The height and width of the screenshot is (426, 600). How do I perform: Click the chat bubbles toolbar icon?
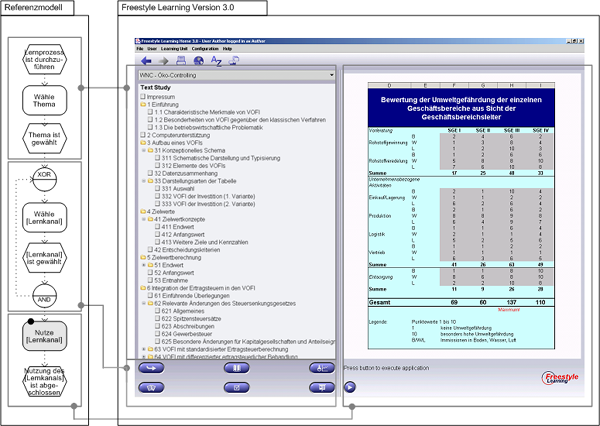tap(234, 60)
